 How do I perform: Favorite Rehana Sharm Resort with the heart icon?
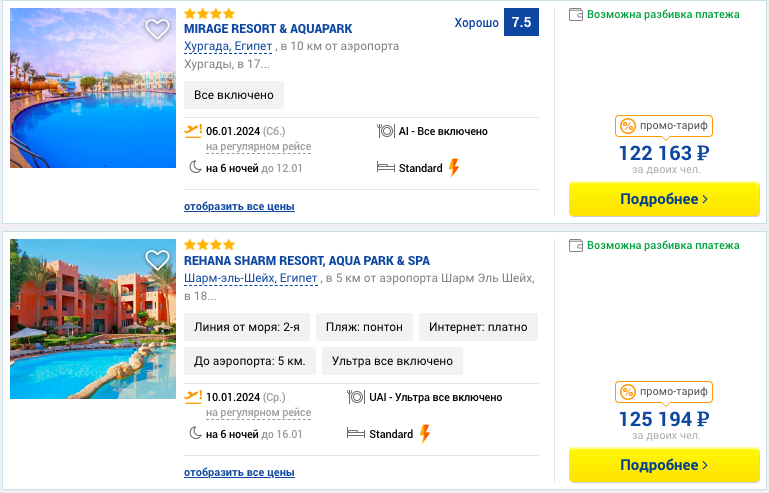157,260
